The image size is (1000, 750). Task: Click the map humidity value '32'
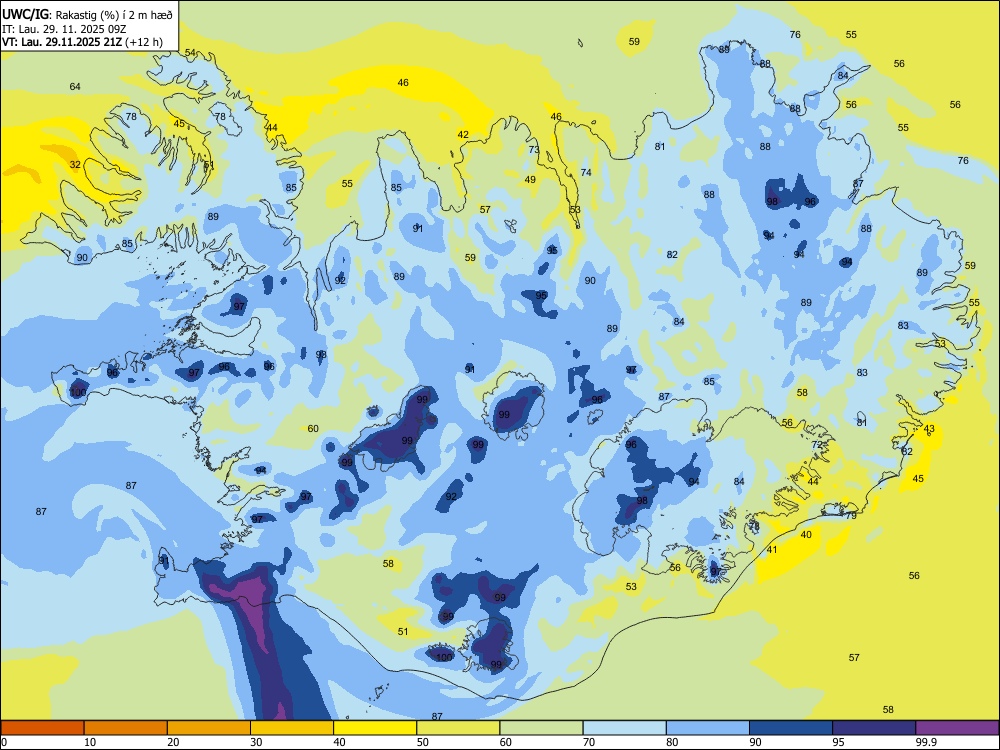point(75,165)
